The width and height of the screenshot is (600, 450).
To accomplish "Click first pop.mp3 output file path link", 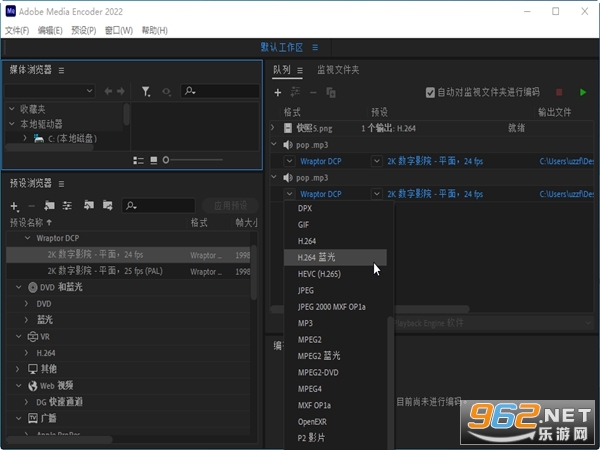I will tap(566, 161).
